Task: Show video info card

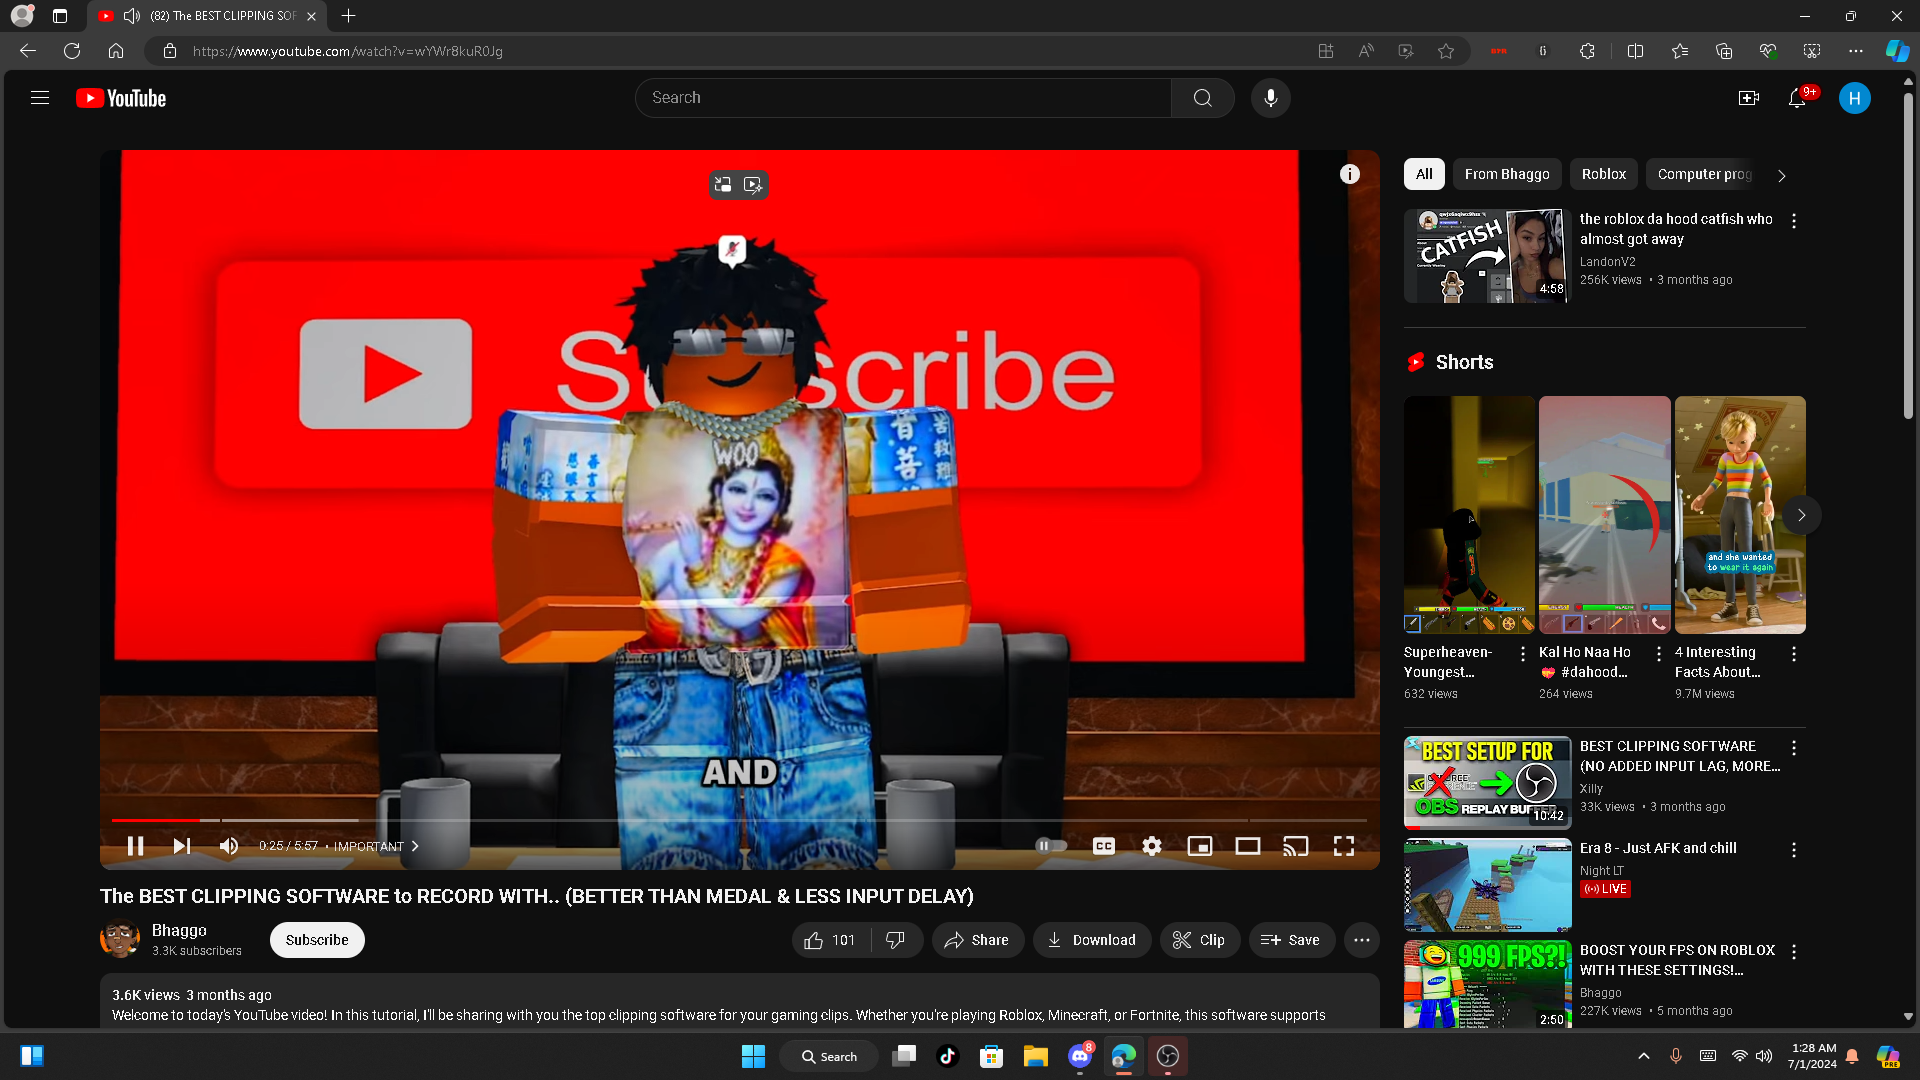Action: [x=1350, y=174]
